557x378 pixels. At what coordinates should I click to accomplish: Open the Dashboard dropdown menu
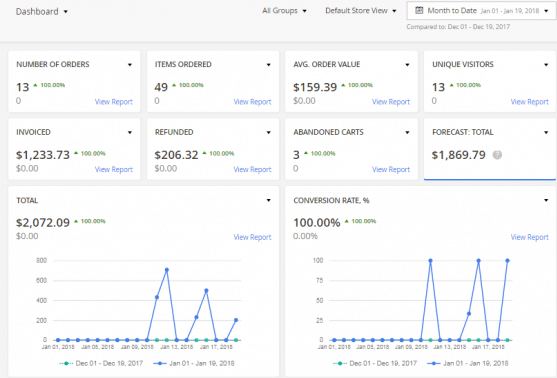42,11
